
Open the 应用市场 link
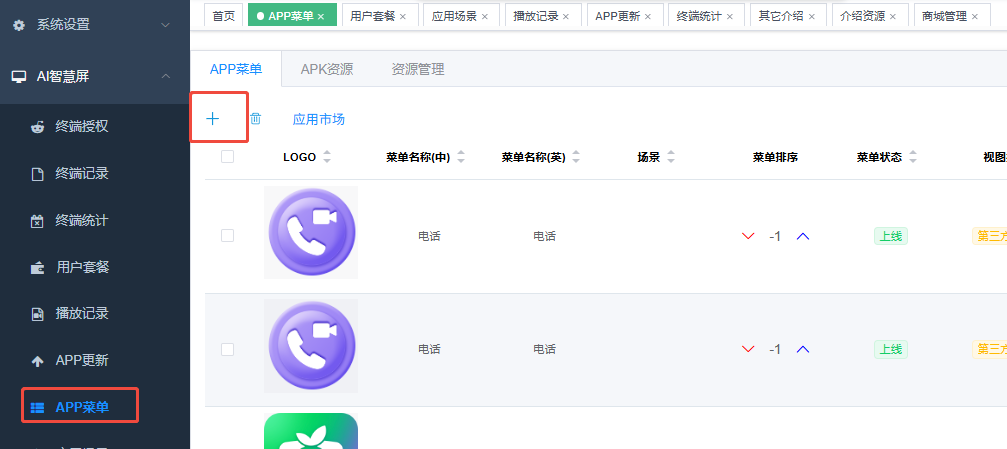pyautogui.click(x=318, y=119)
